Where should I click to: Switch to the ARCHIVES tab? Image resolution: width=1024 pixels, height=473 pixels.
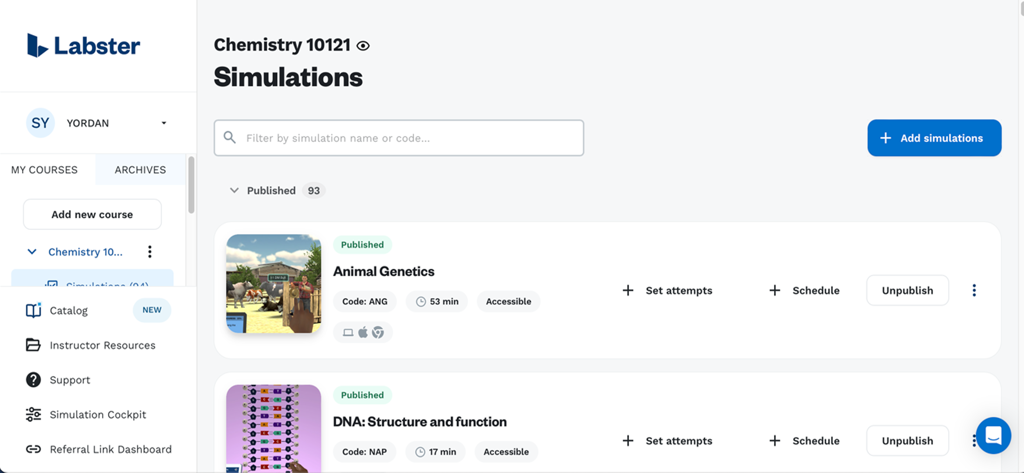pyautogui.click(x=140, y=170)
